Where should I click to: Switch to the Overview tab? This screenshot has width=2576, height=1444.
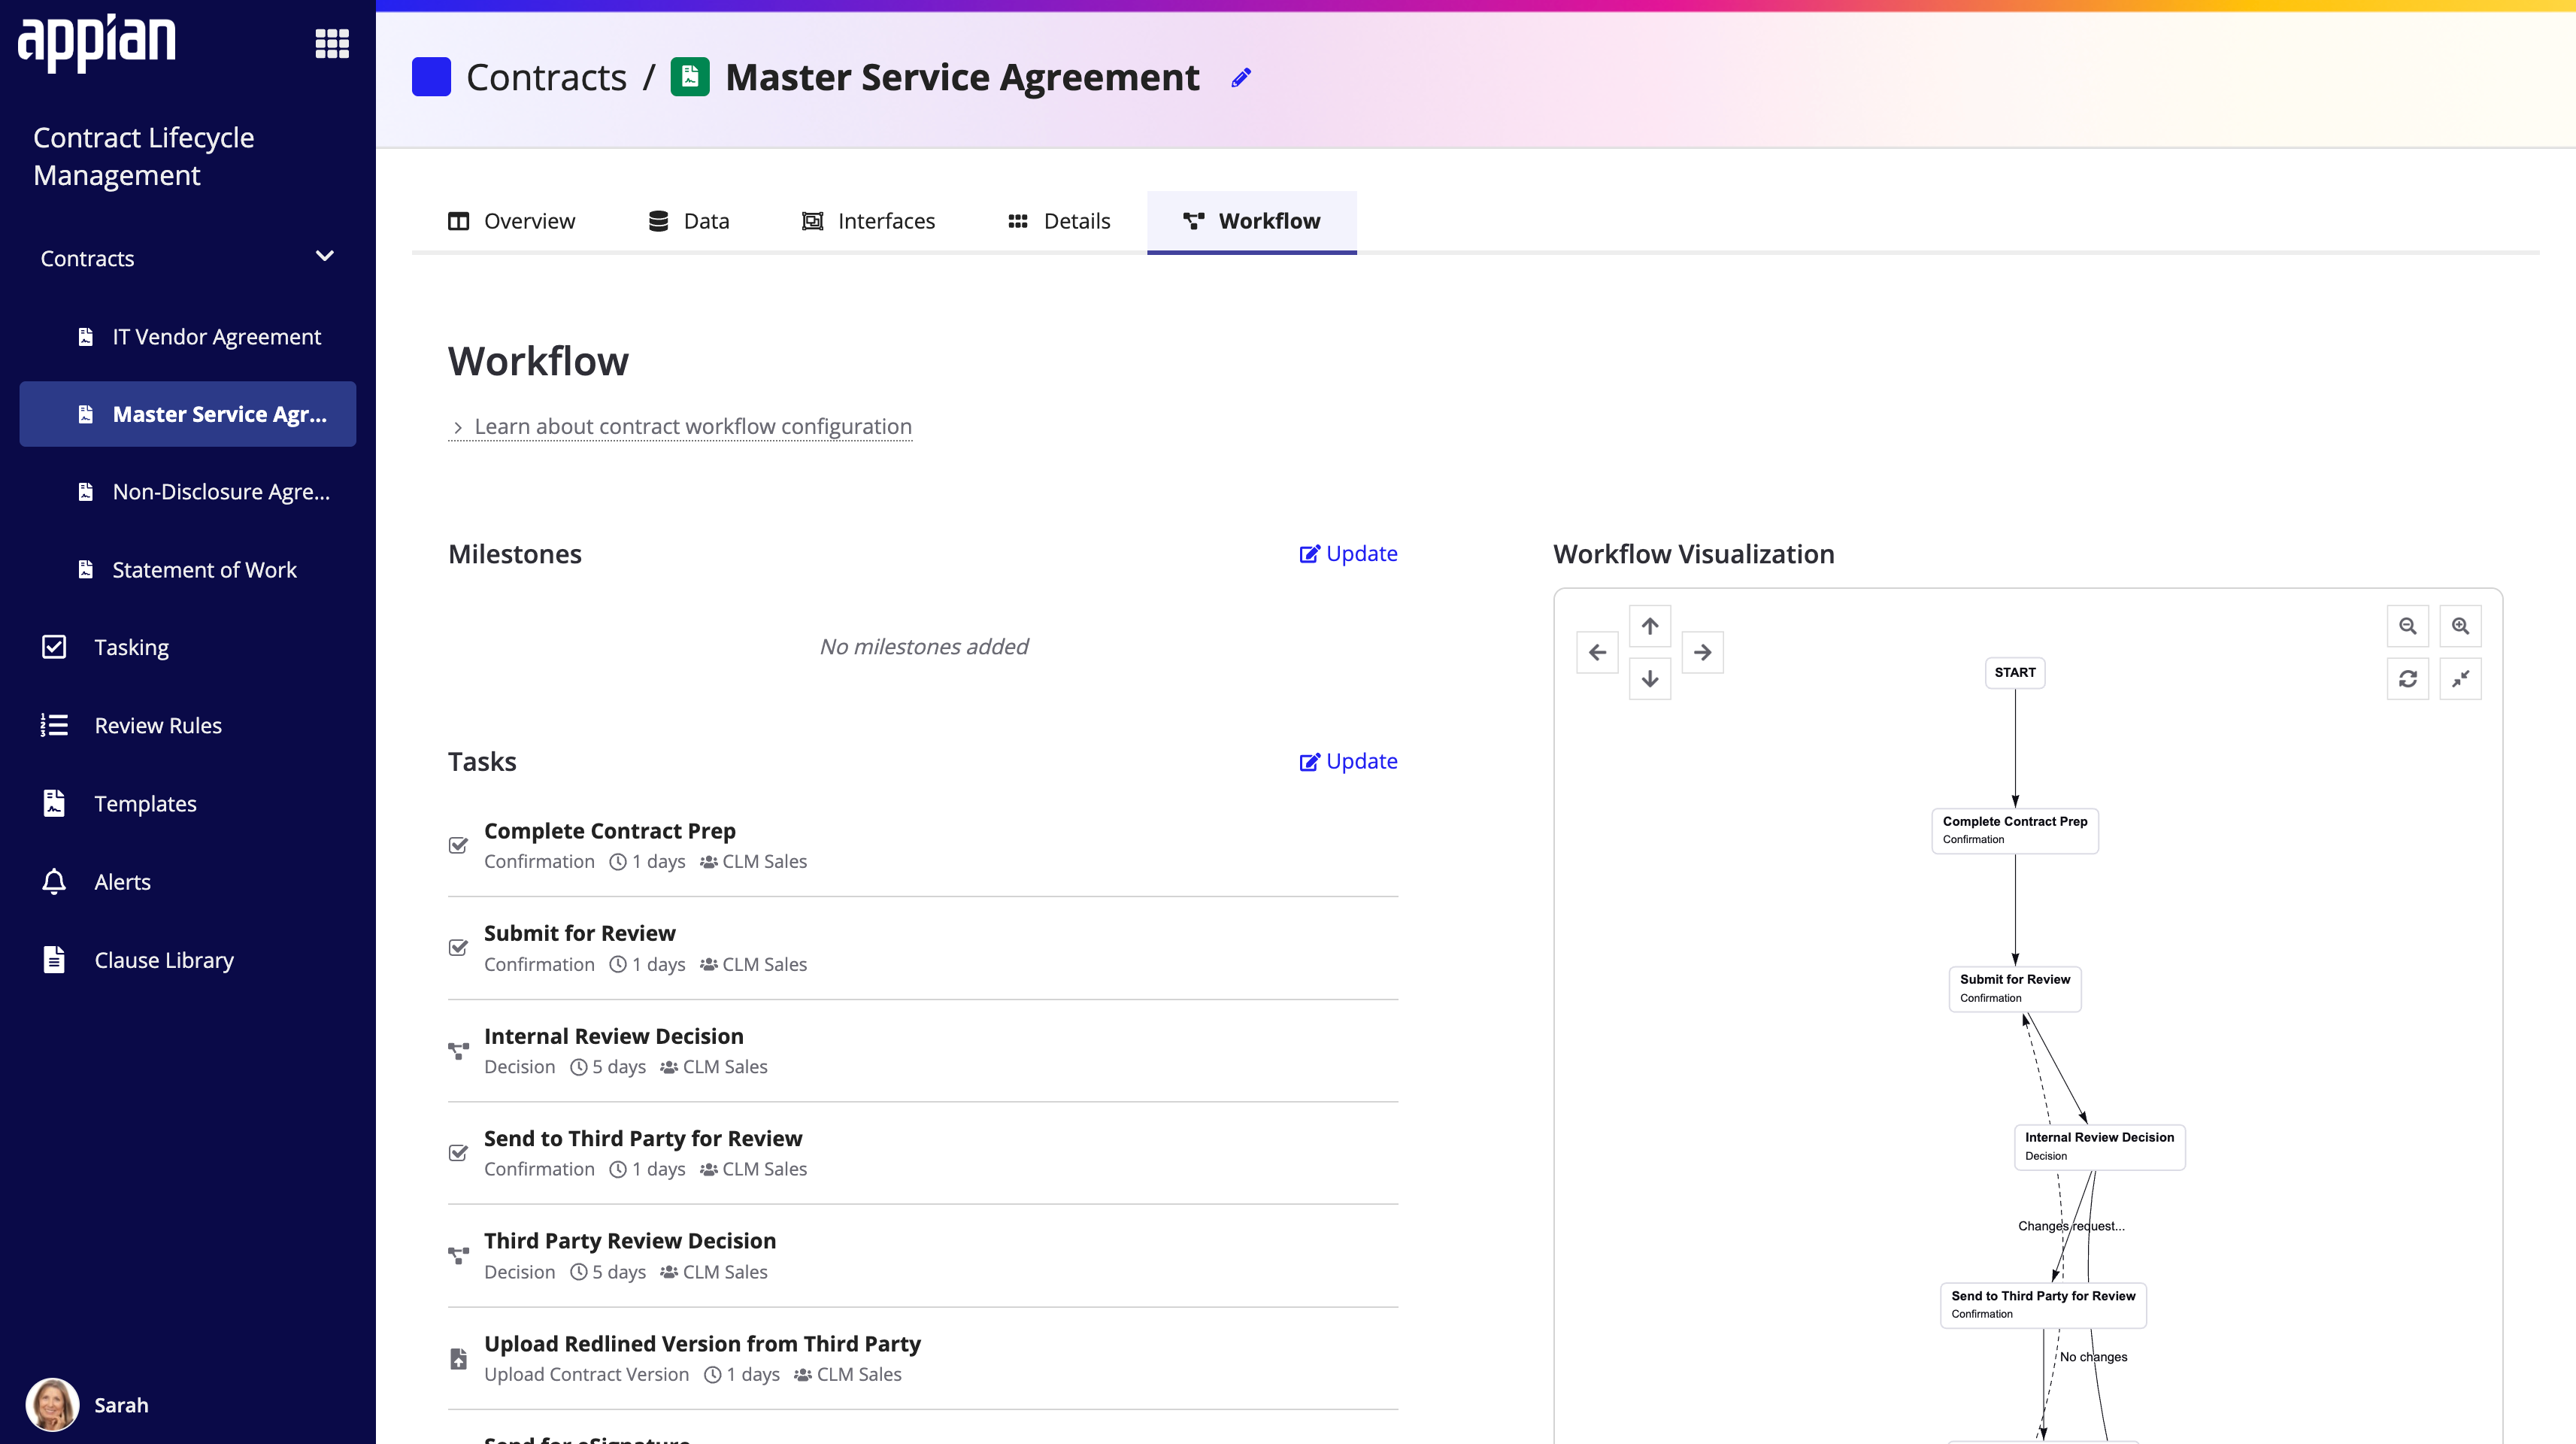pyautogui.click(x=512, y=221)
